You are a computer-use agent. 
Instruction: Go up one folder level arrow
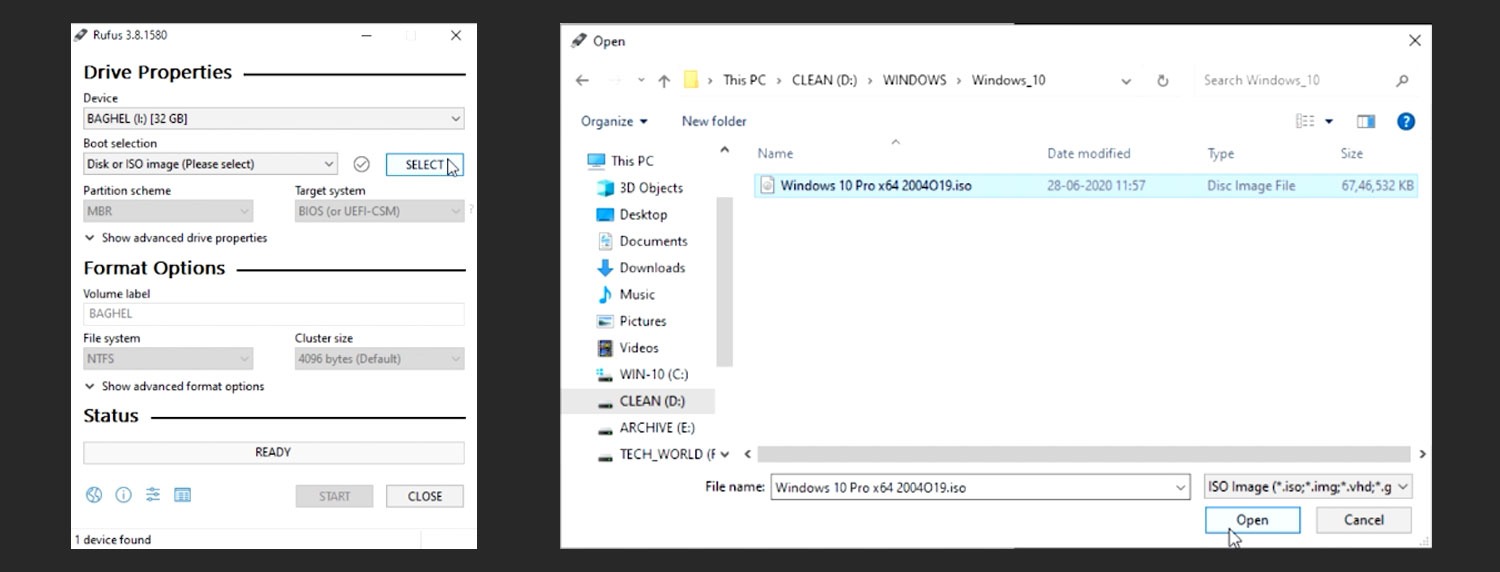(x=664, y=80)
